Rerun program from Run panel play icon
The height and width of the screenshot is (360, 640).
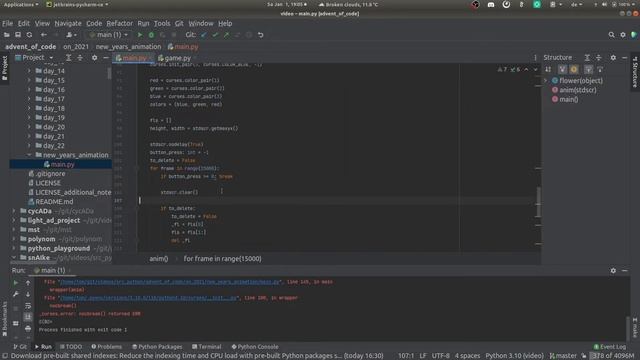click(16, 282)
